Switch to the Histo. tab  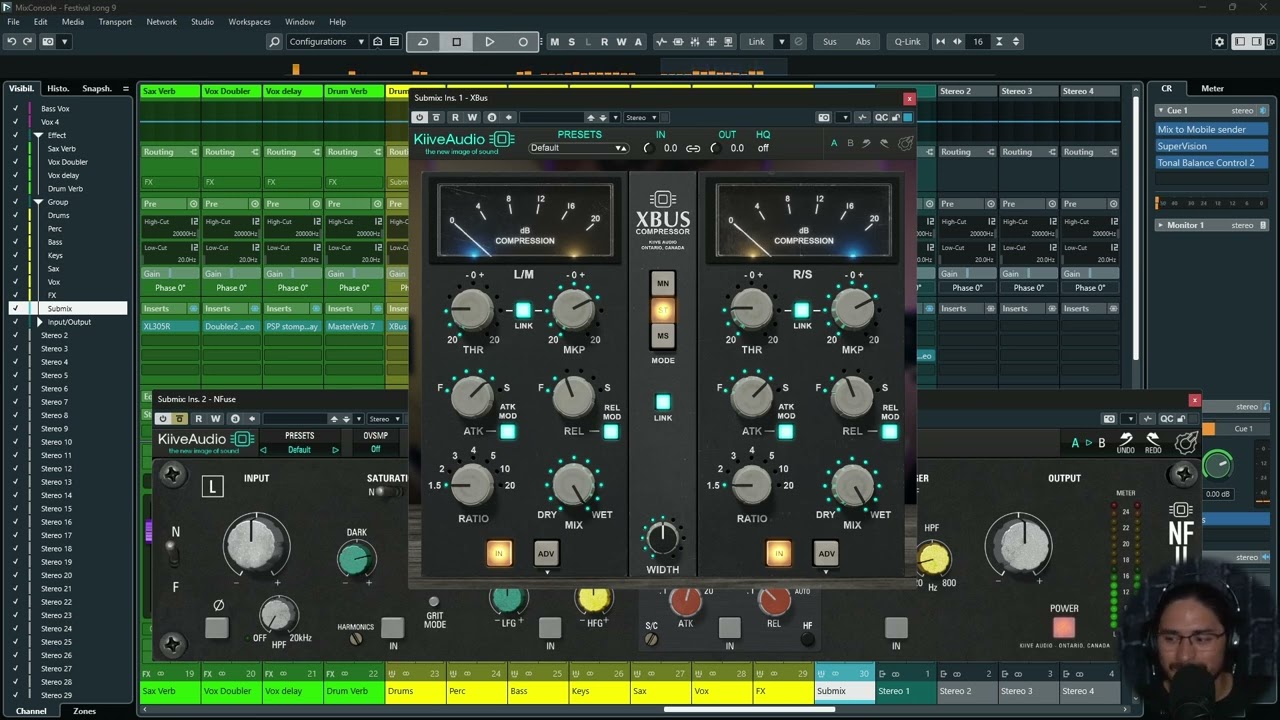(x=58, y=88)
